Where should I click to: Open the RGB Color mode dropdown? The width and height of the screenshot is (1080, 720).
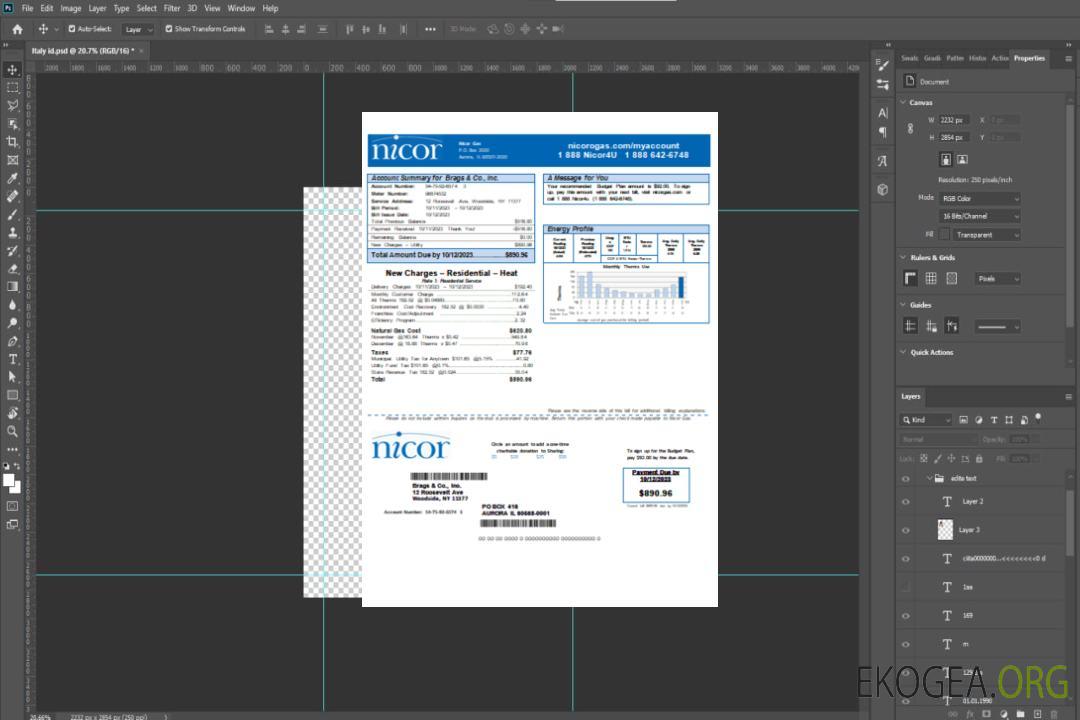pos(980,198)
